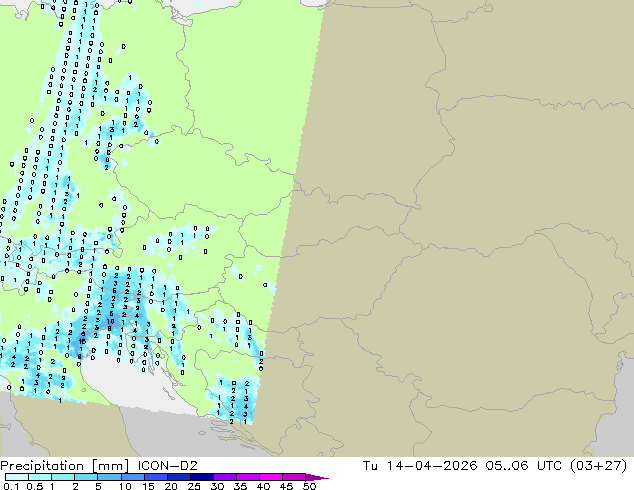Screen dimensions: 634x490
Task: Click the 45–50 mm legend color swatch
Action: click(294, 477)
